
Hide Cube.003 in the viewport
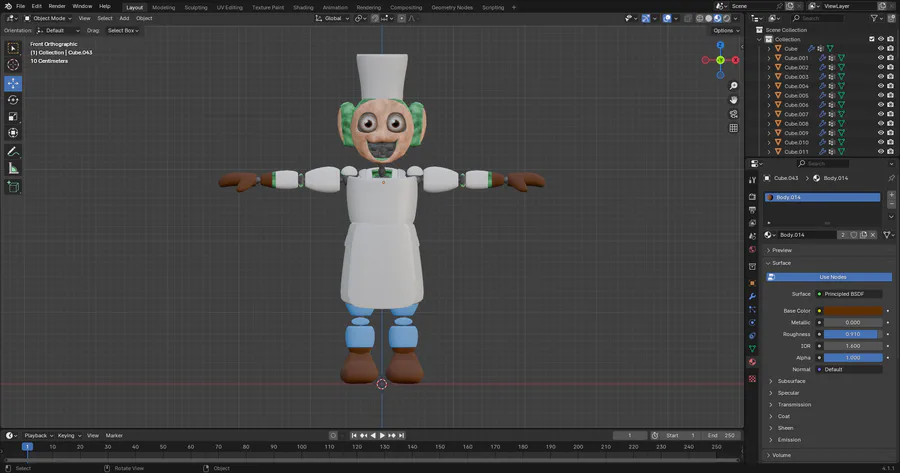[881, 77]
